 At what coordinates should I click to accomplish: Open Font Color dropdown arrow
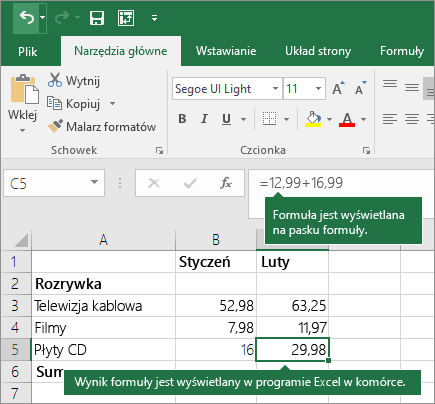(x=363, y=119)
